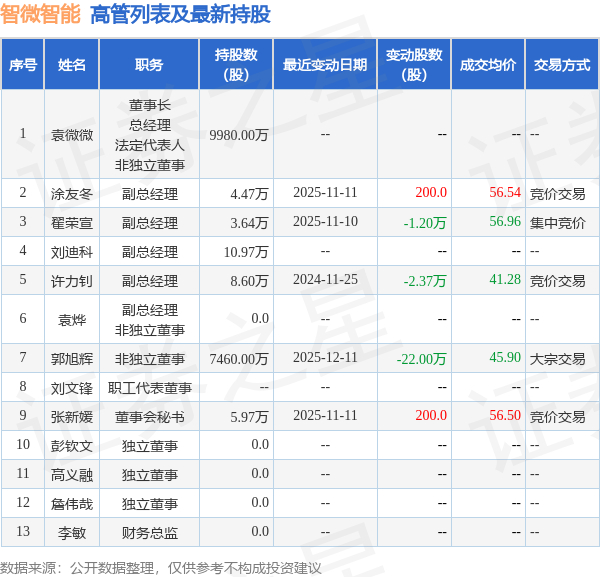The width and height of the screenshot is (600, 577).
Task: Click the name 翟荣宣
Action: pyautogui.click(x=72, y=223)
